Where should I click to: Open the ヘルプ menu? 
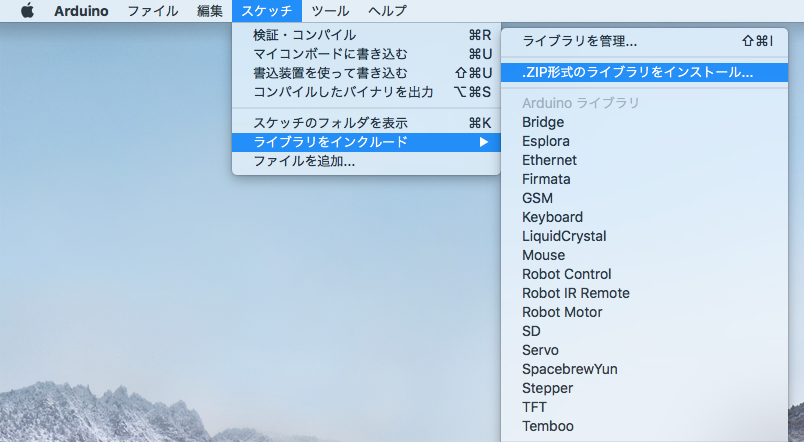point(387,11)
